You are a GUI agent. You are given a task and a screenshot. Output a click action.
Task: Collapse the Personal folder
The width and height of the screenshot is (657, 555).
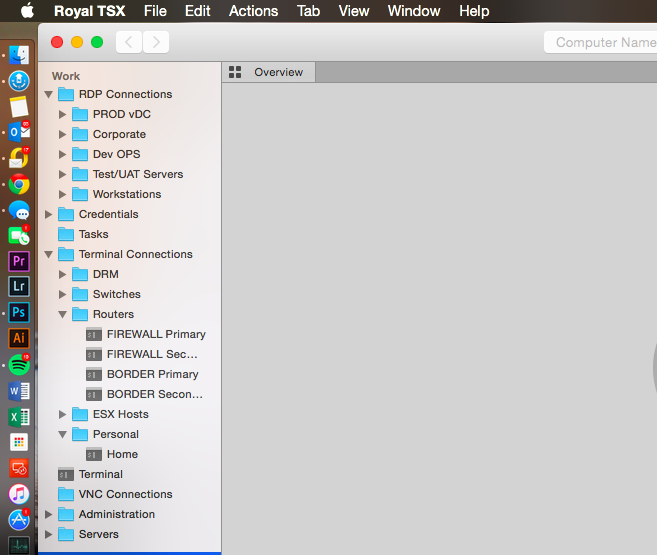click(62, 435)
